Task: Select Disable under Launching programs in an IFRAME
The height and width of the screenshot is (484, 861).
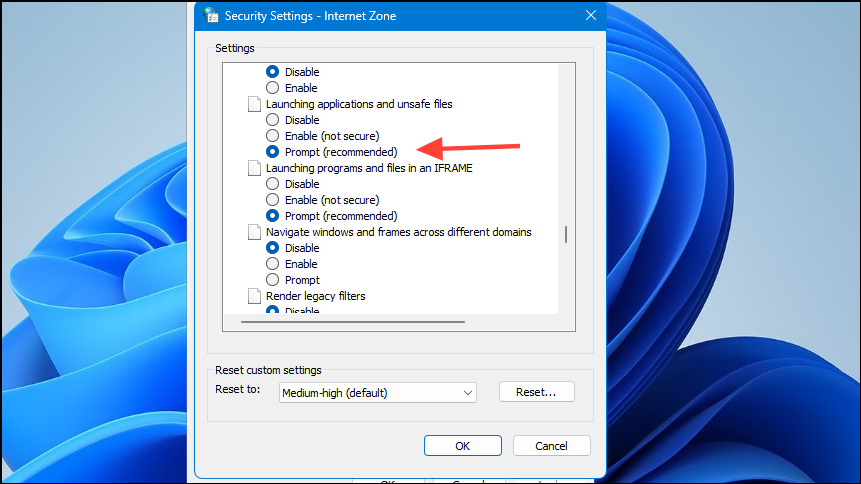Action: pos(272,183)
